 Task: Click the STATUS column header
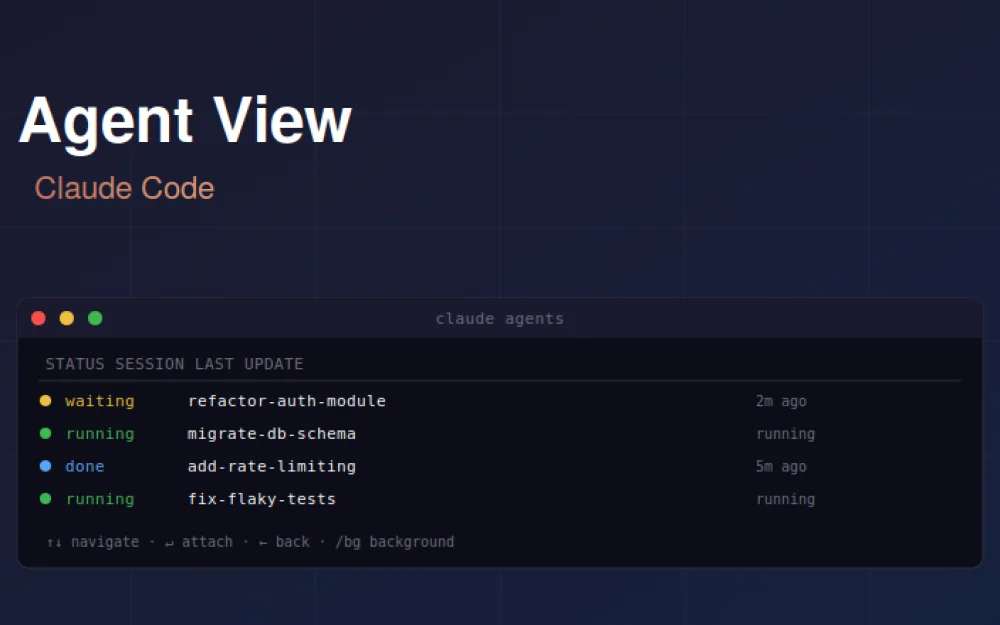[75, 364]
